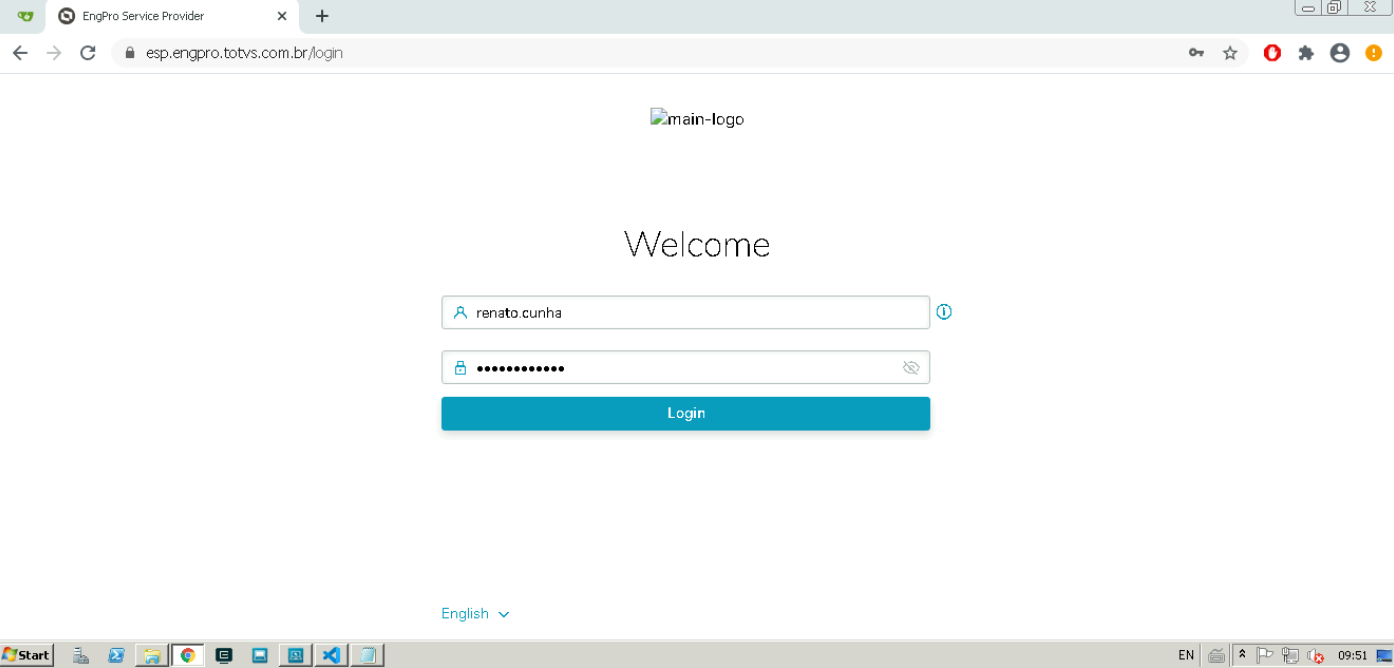
Task: Click the padlock site info icon
Action: click(x=129, y=53)
